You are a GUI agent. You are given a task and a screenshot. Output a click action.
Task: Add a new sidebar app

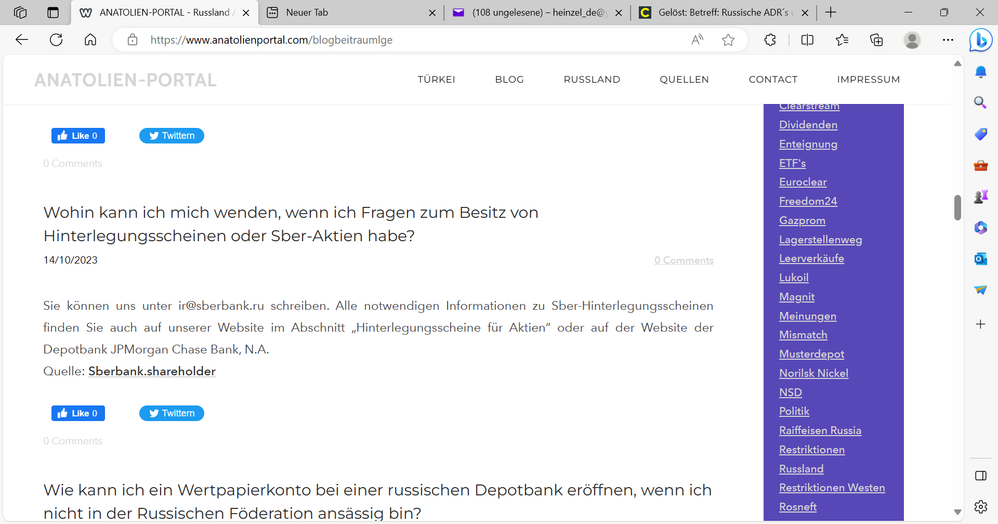pos(981,324)
